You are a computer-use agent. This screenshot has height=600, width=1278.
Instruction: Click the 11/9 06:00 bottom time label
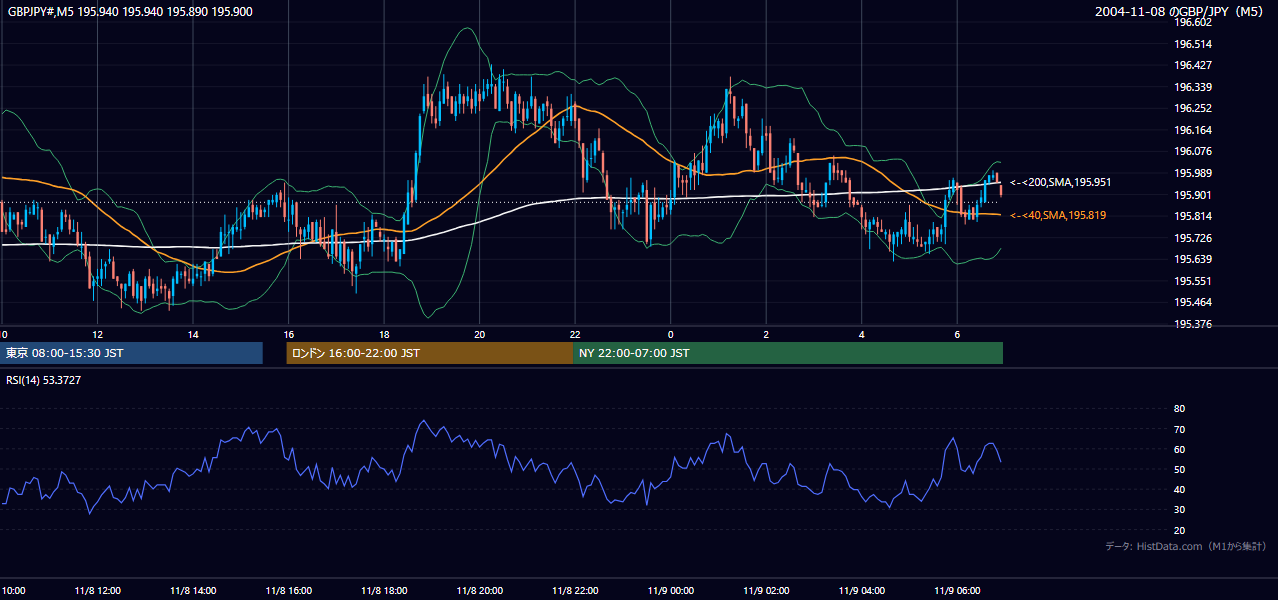click(956, 591)
